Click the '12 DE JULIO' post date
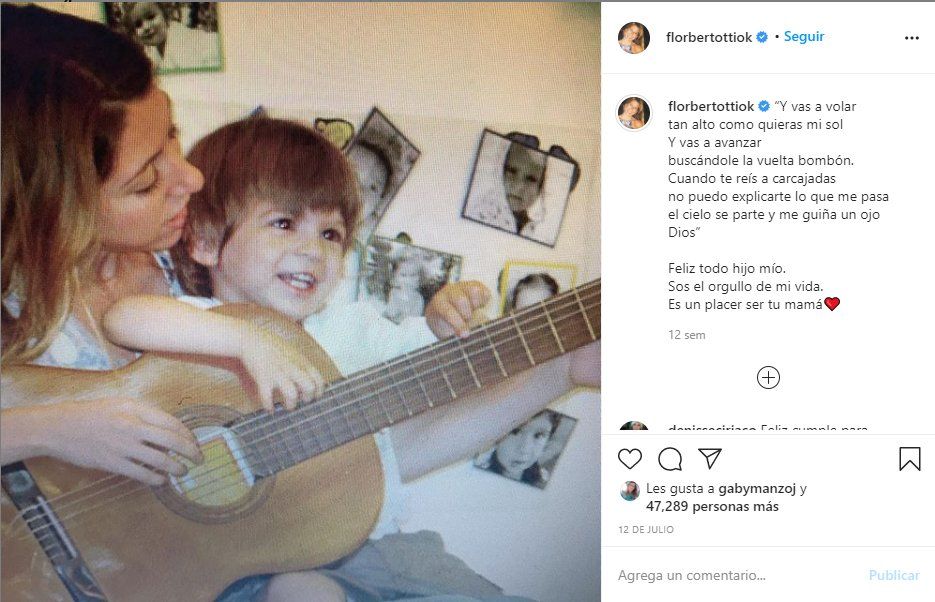The width and height of the screenshot is (935, 602). [645, 529]
